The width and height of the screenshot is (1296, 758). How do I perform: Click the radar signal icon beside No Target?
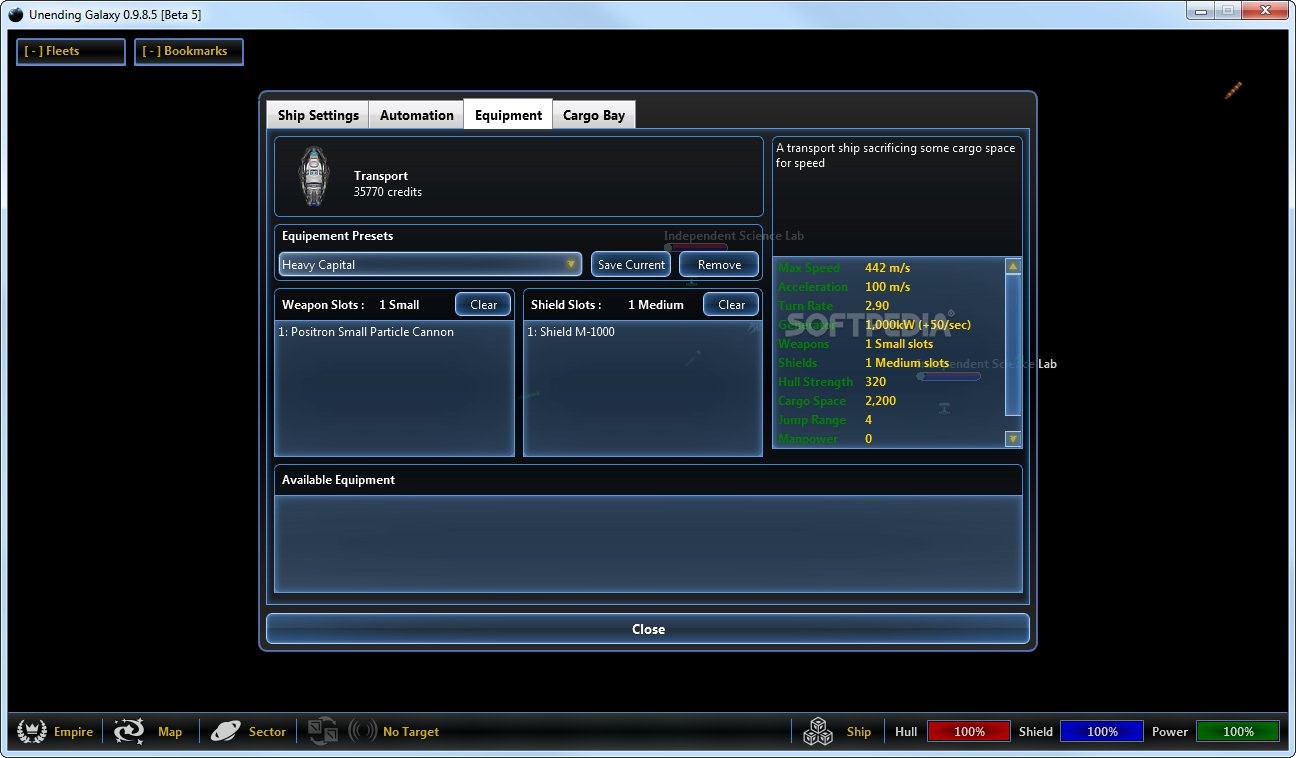pos(362,731)
